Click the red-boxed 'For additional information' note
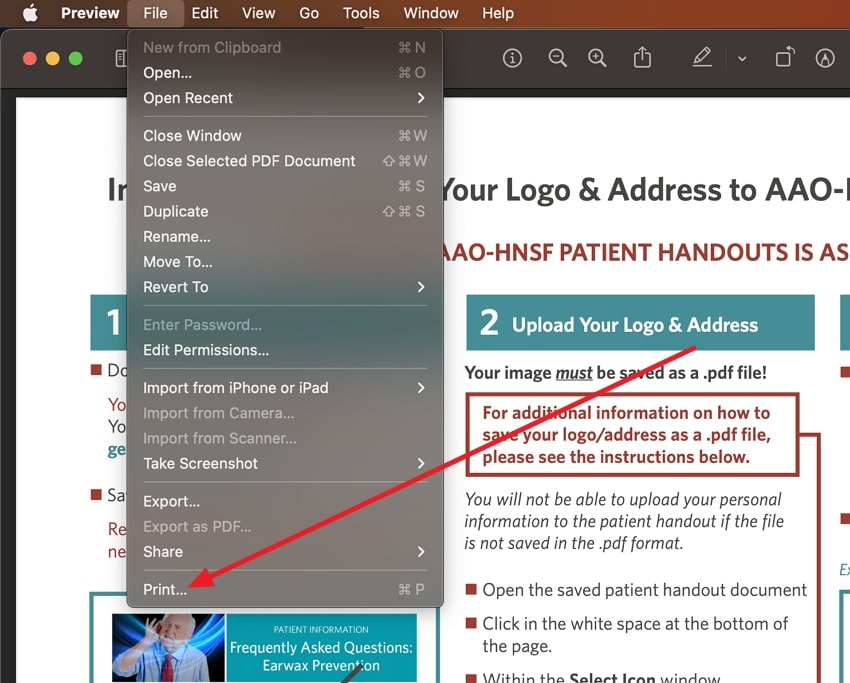The image size is (850, 683). (x=632, y=435)
